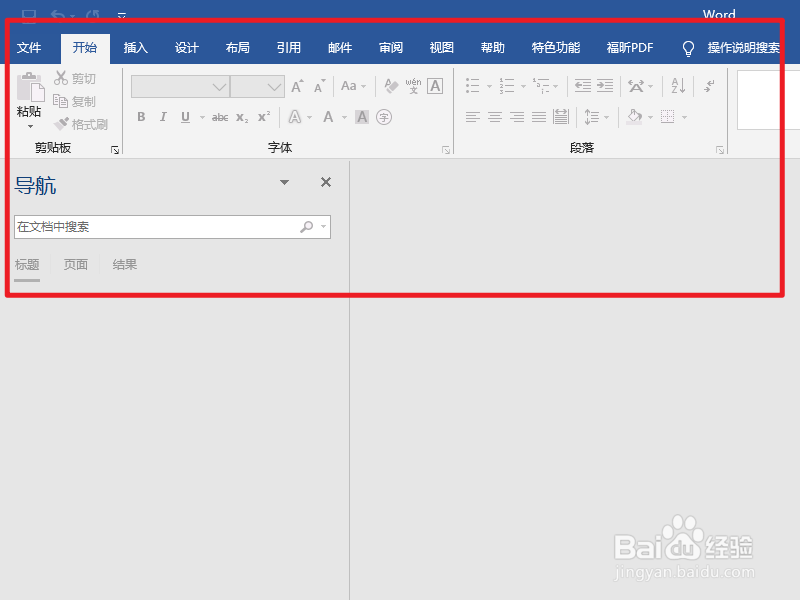The height and width of the screenshot is (600, 800).
Task: Open the 审阅 (Review) tab
Action: [x=391, y=48]
